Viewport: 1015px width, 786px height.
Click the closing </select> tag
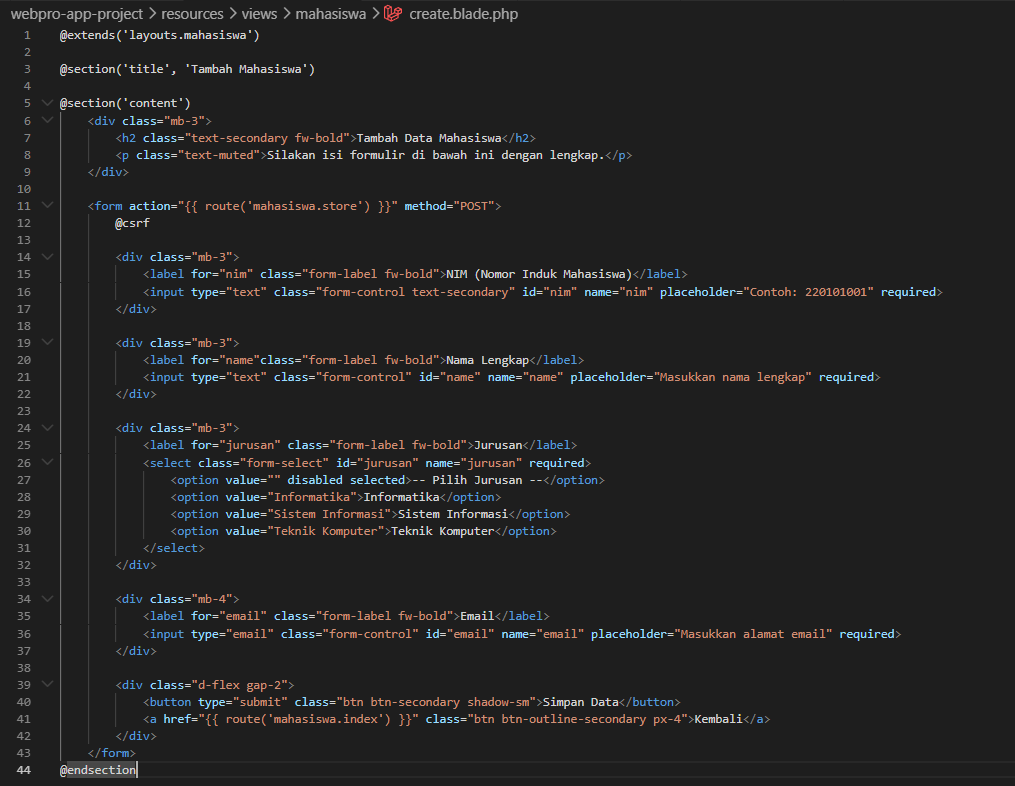coord(174,548)
